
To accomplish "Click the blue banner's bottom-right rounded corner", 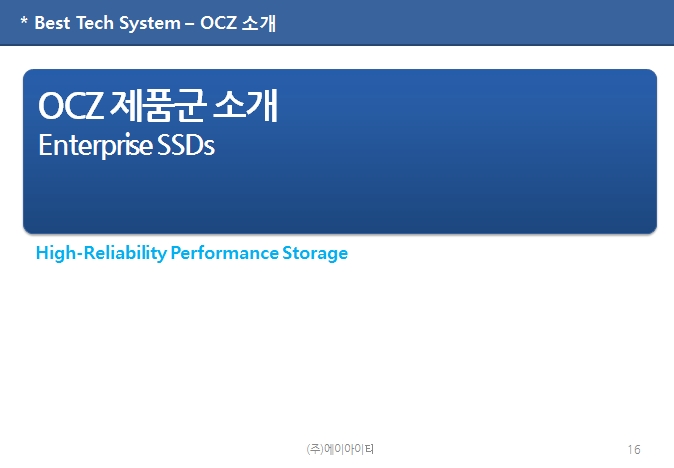I will click(651, 228).
